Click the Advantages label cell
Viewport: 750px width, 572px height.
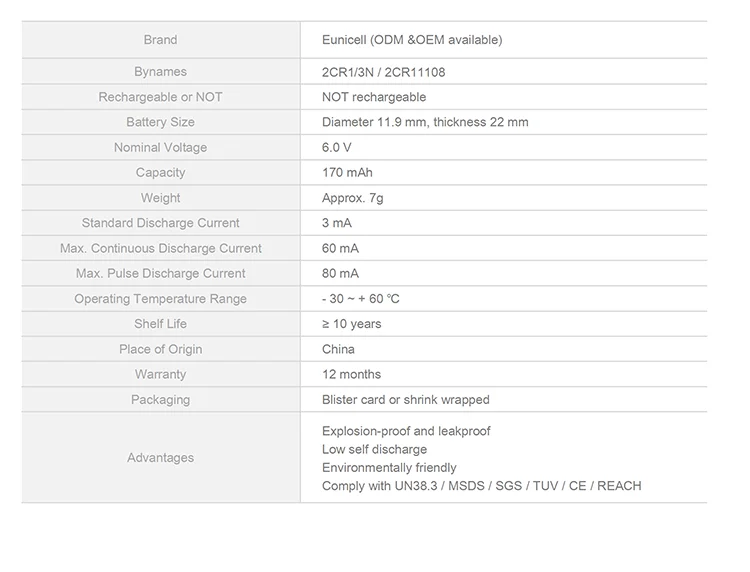tap(160, 458)
